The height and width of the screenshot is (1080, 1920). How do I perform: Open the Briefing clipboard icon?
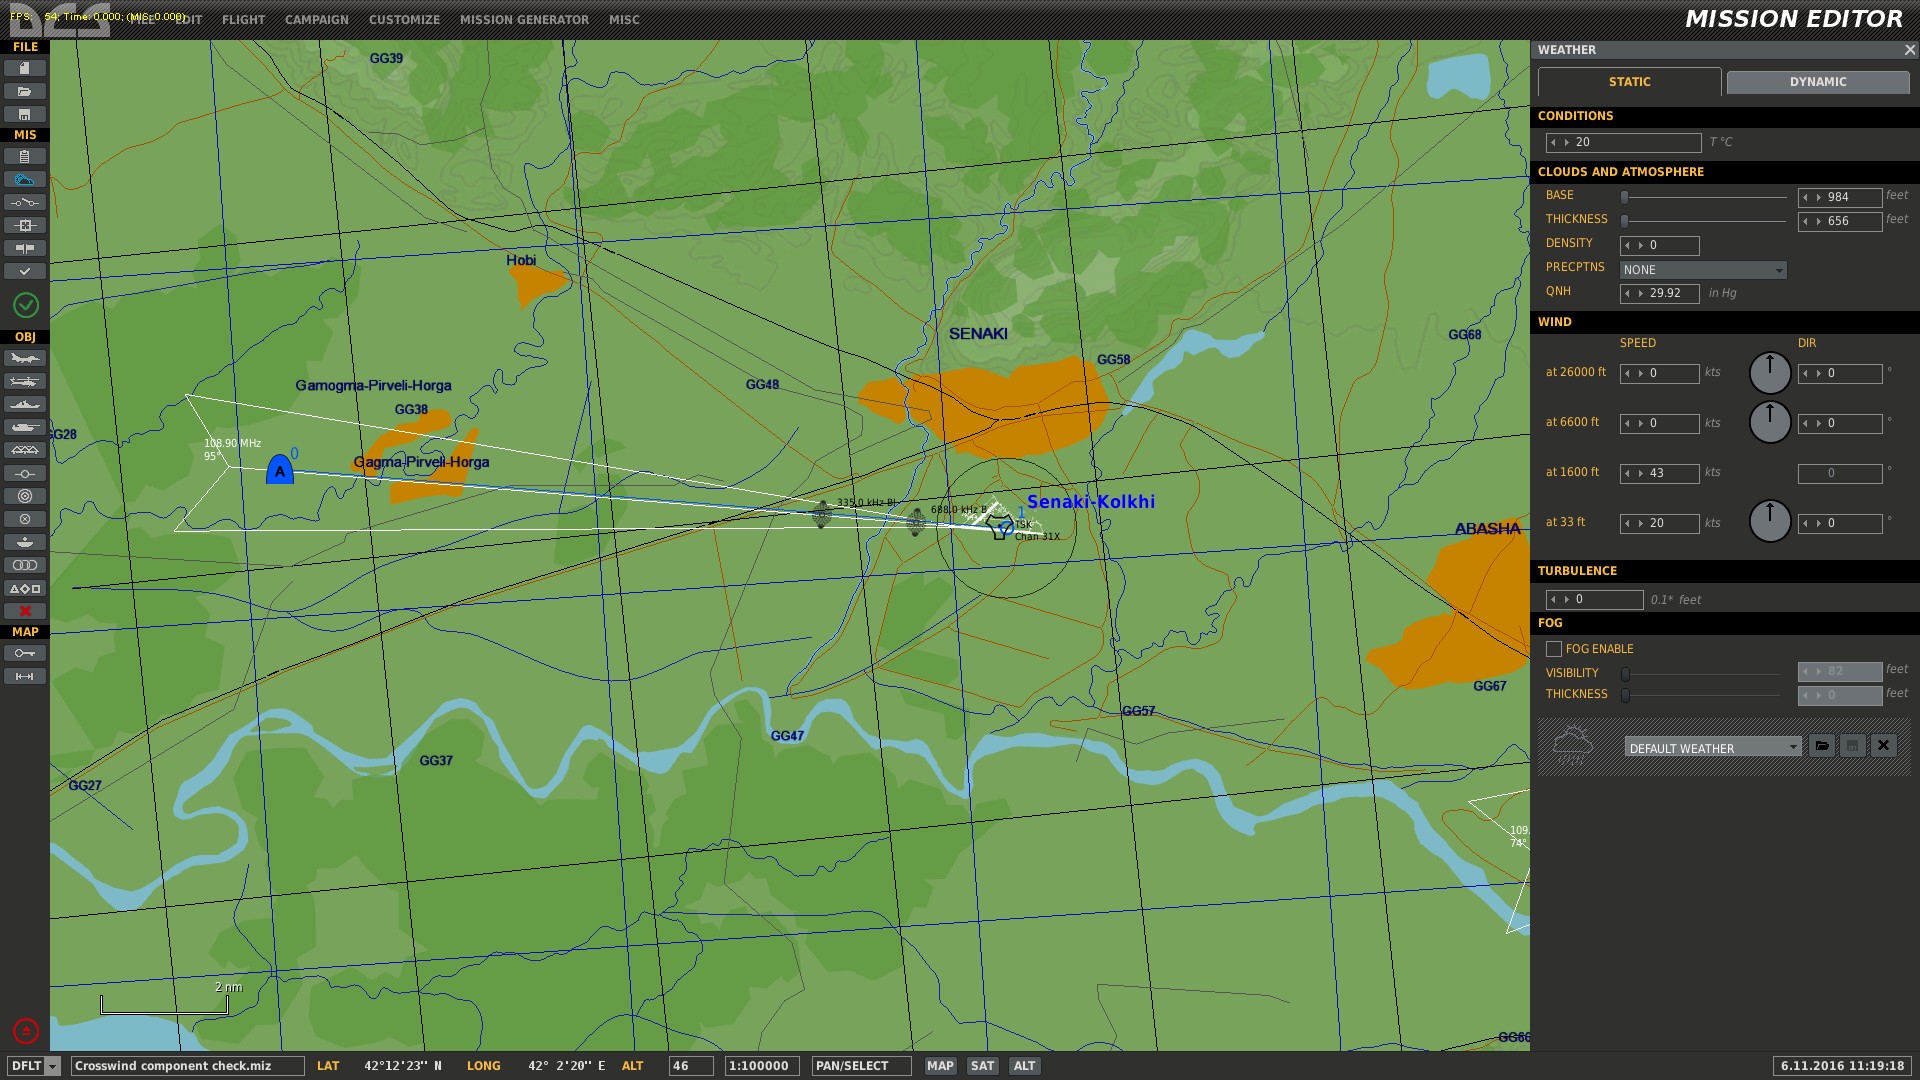coord(25,156)
